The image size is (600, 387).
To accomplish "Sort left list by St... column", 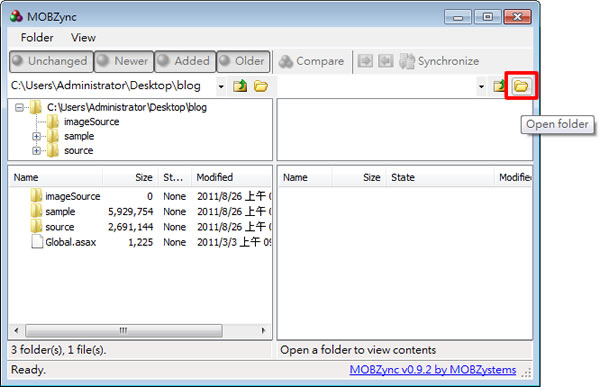I will point(174,177).
